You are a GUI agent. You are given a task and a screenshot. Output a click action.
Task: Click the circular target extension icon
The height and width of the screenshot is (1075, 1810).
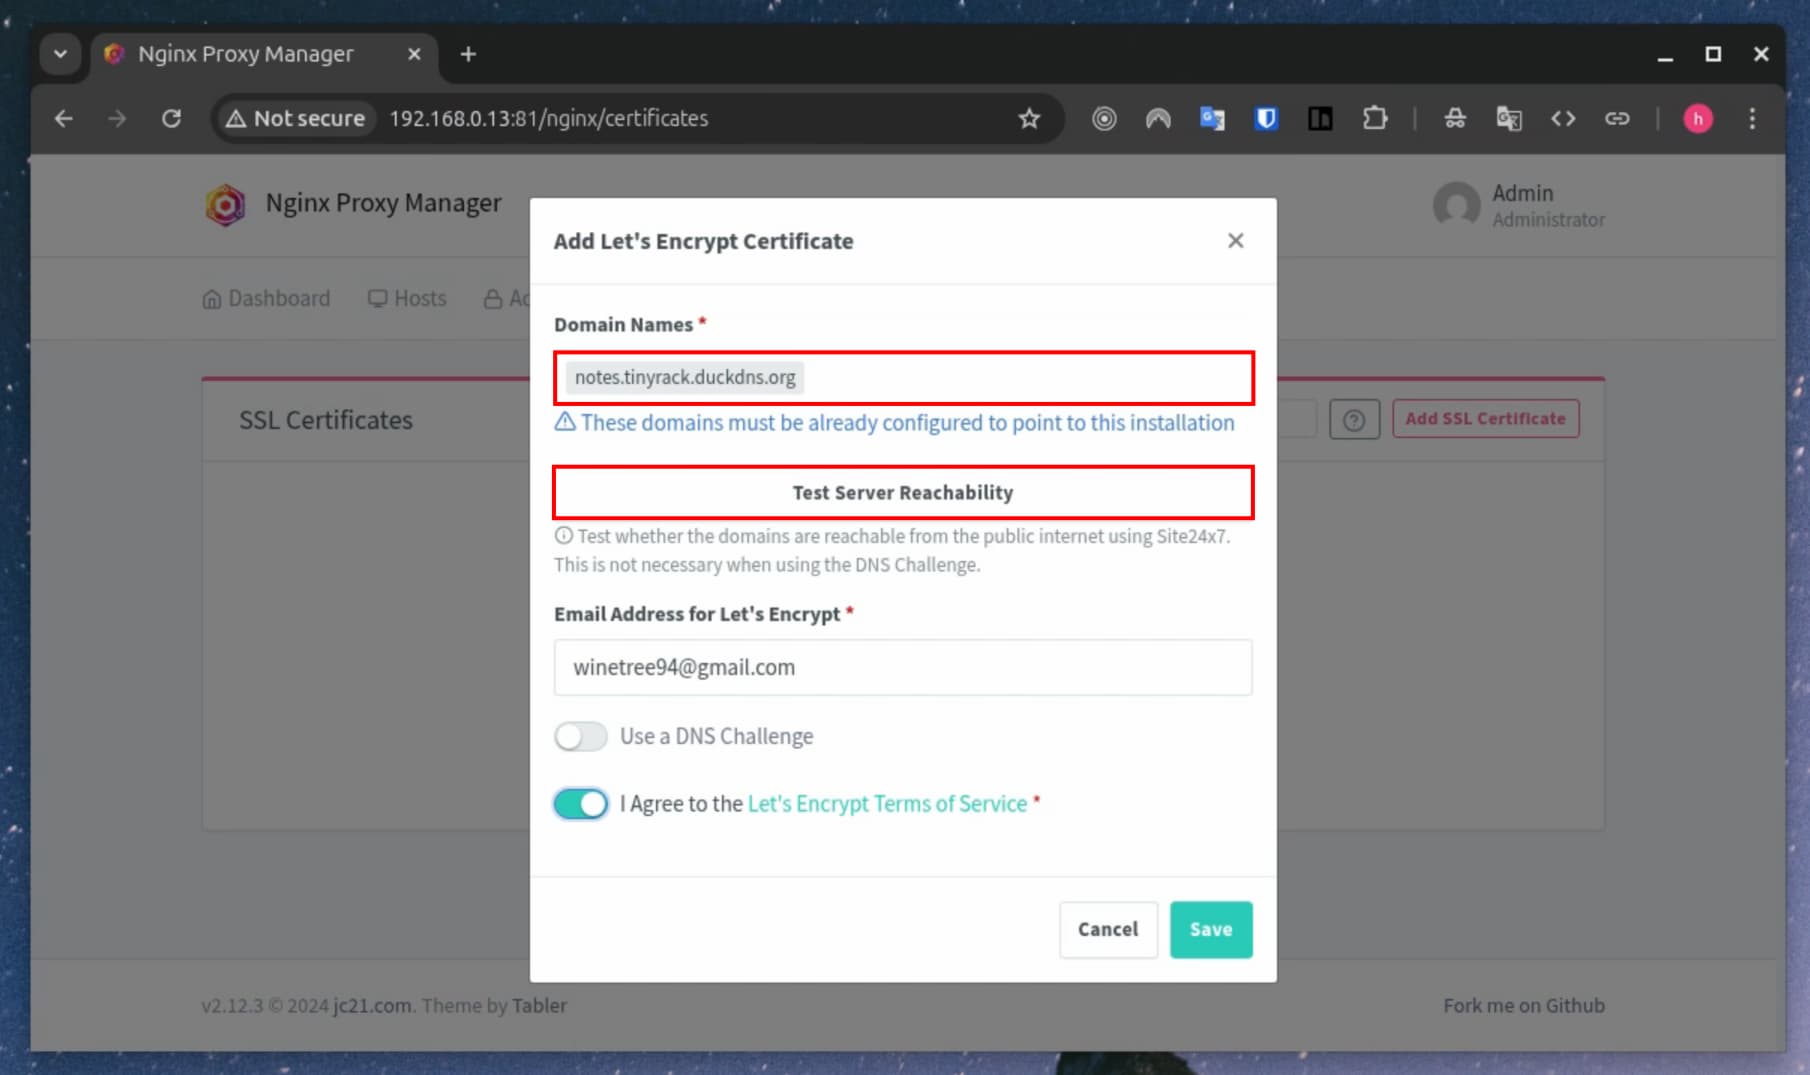coord(1104,119)
